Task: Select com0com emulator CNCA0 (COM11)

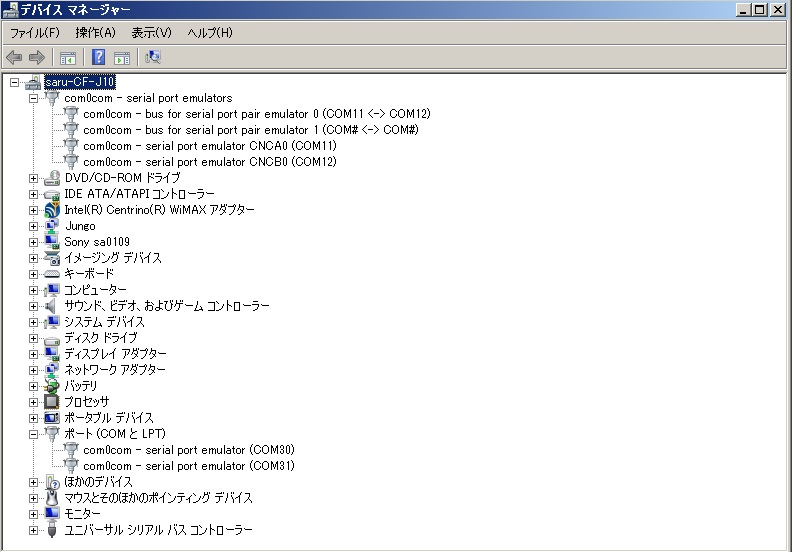Action: tap(209, 146)
